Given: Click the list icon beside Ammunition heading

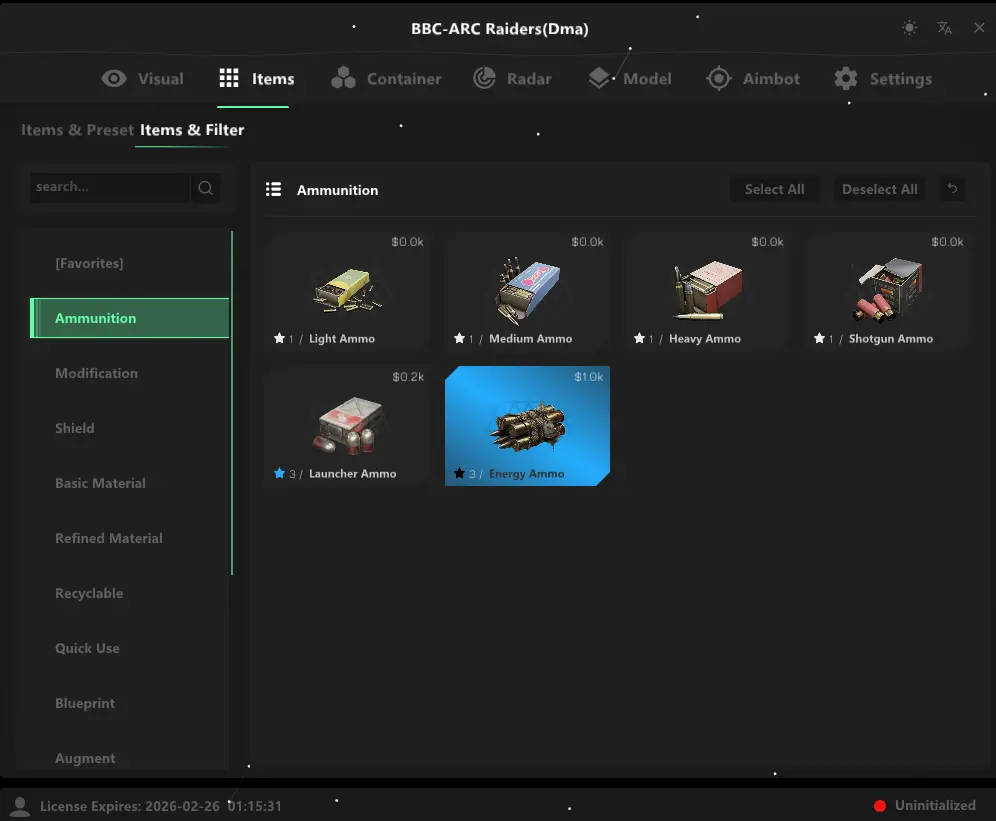Looking at the screenshot, I should (273, 190).
